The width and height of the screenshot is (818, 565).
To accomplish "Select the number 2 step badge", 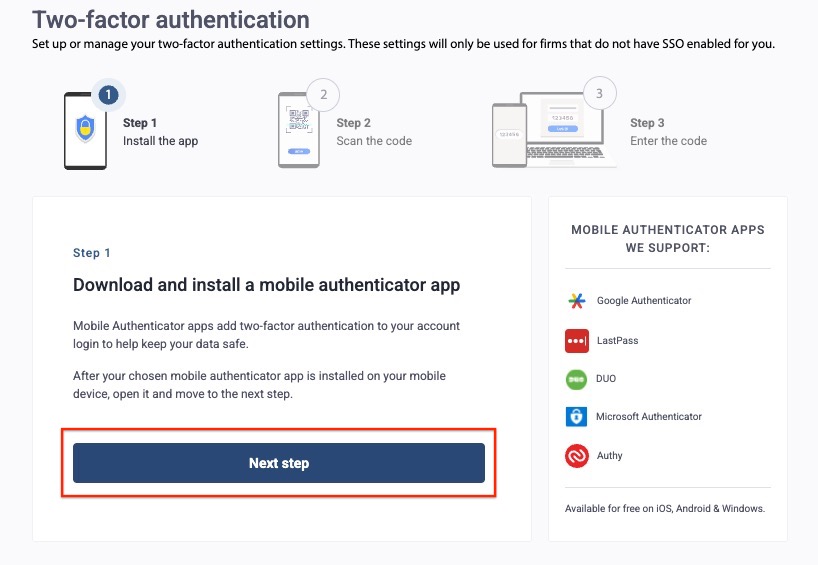I will point(323,95).
